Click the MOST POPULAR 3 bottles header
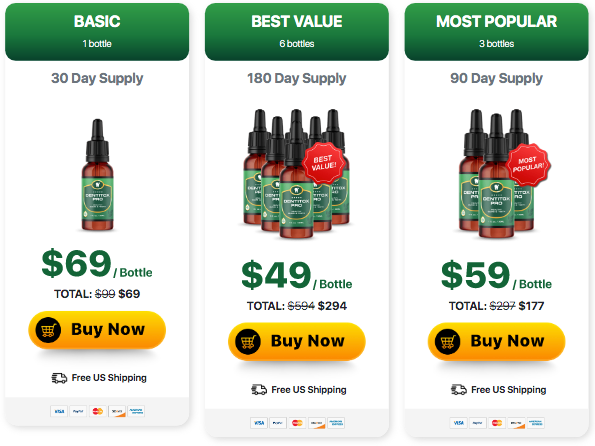This screenshot has height=446, width=595. pos(496,32)
